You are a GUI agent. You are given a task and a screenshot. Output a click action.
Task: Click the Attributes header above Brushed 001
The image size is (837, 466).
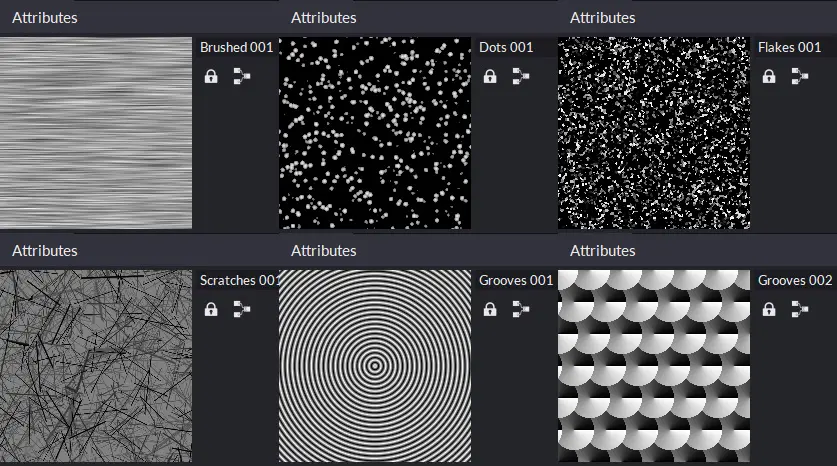(45, 18)
